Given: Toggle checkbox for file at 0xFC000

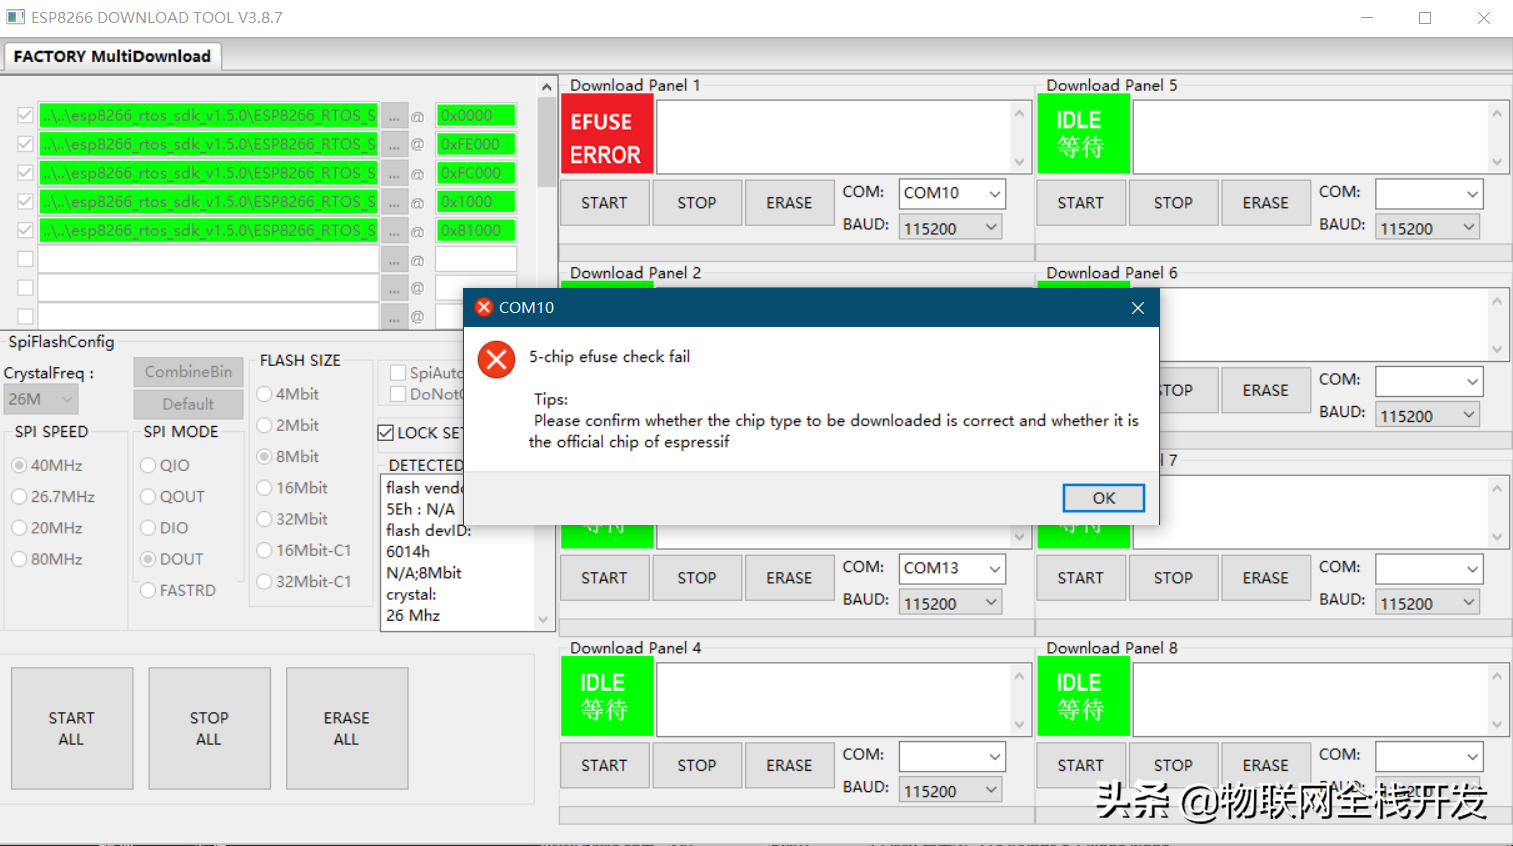Looking at the screenshot, I should pyautogui.click(x=25, y=173).
